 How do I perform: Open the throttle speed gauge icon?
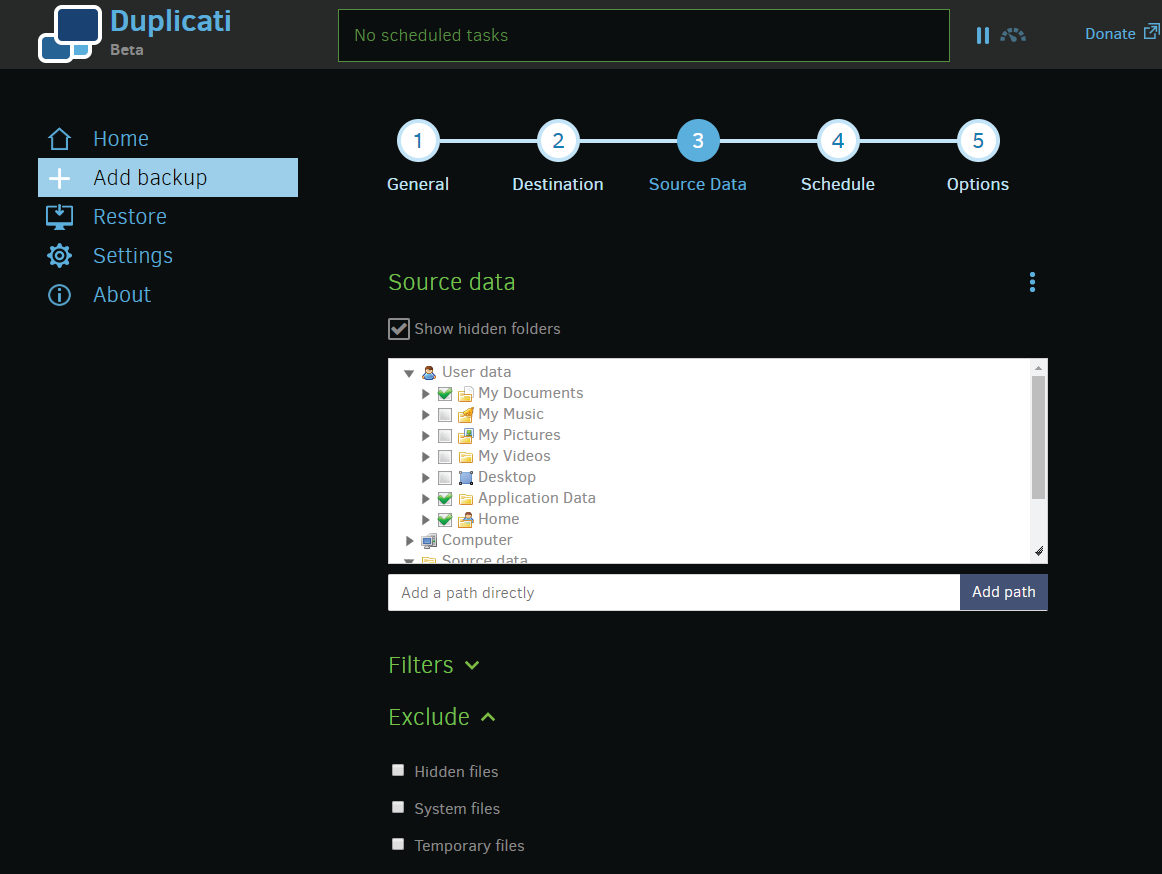pos(1013,35)
